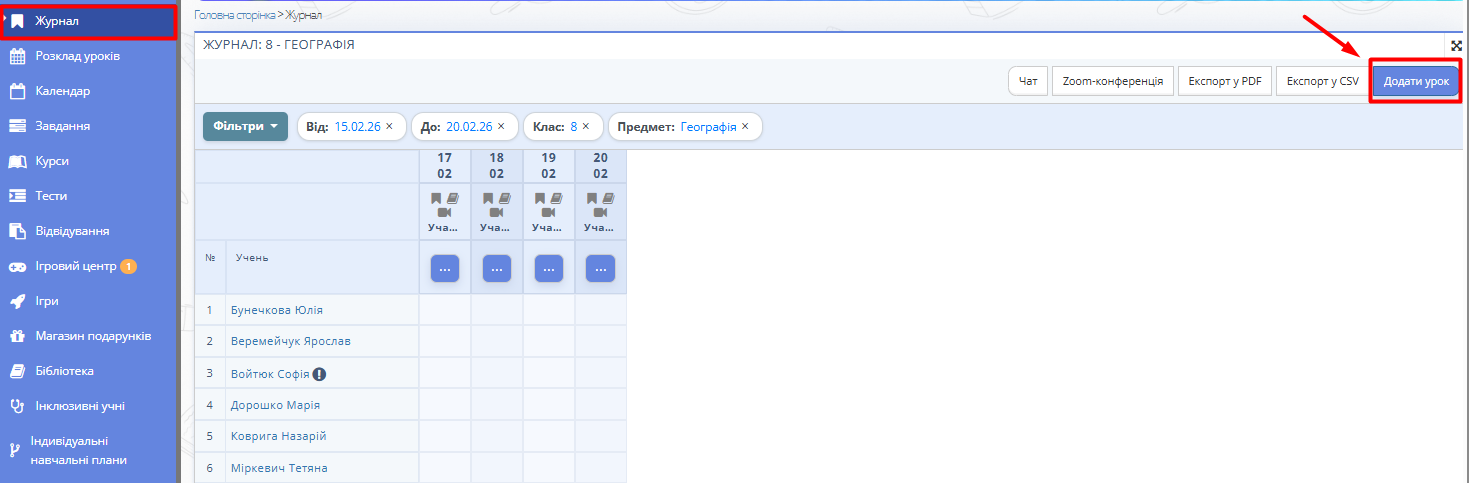Remove the Предмет: Географія filter
Image resolution: width=1469 pixels, height=483 pixels.
pos(745,127)
